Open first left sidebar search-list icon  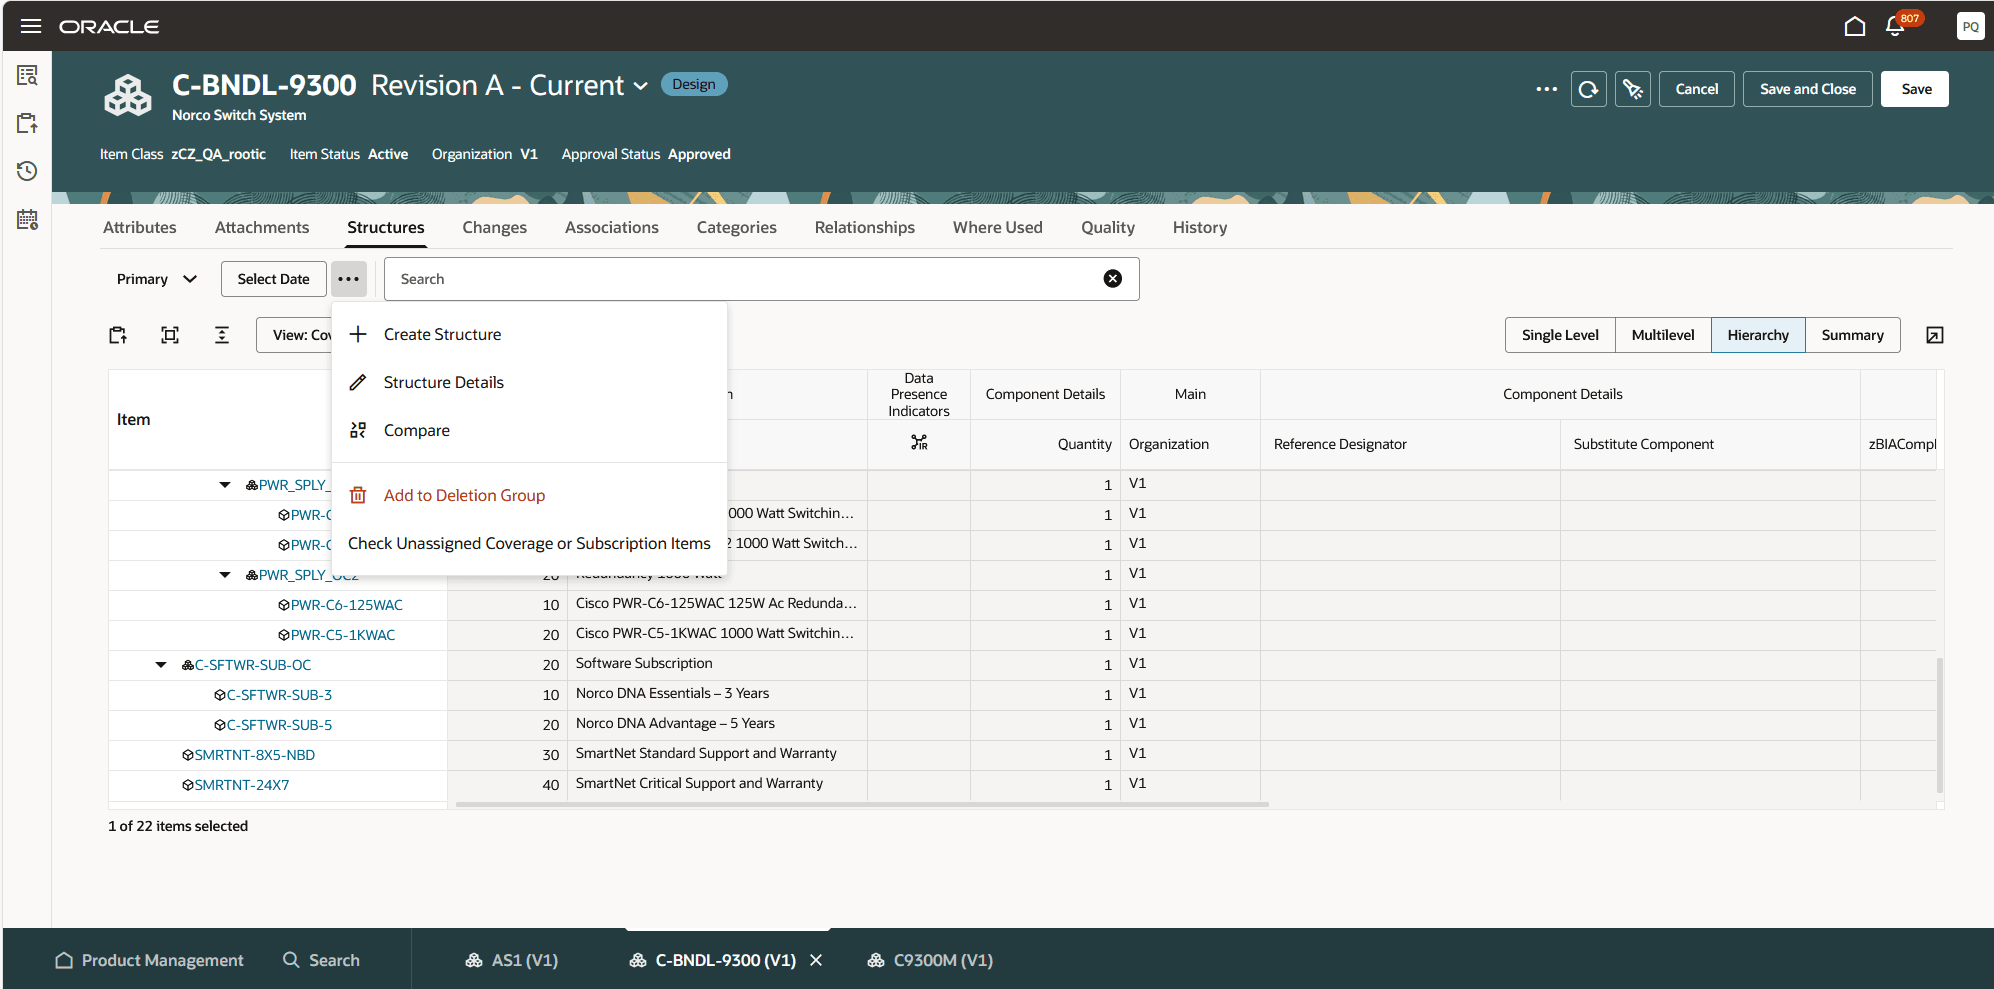pyautogui.click(x=27, y=75)
